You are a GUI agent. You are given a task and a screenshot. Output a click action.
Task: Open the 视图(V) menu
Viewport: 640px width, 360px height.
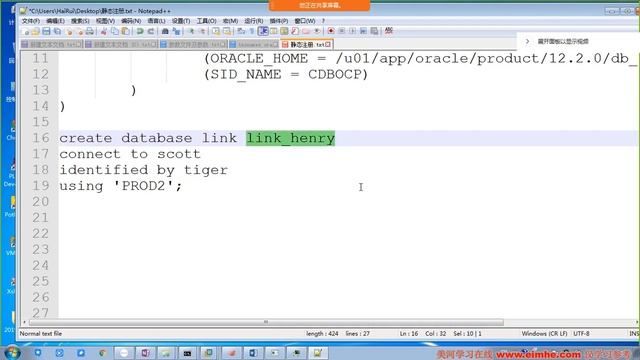(x=105, y=21)
